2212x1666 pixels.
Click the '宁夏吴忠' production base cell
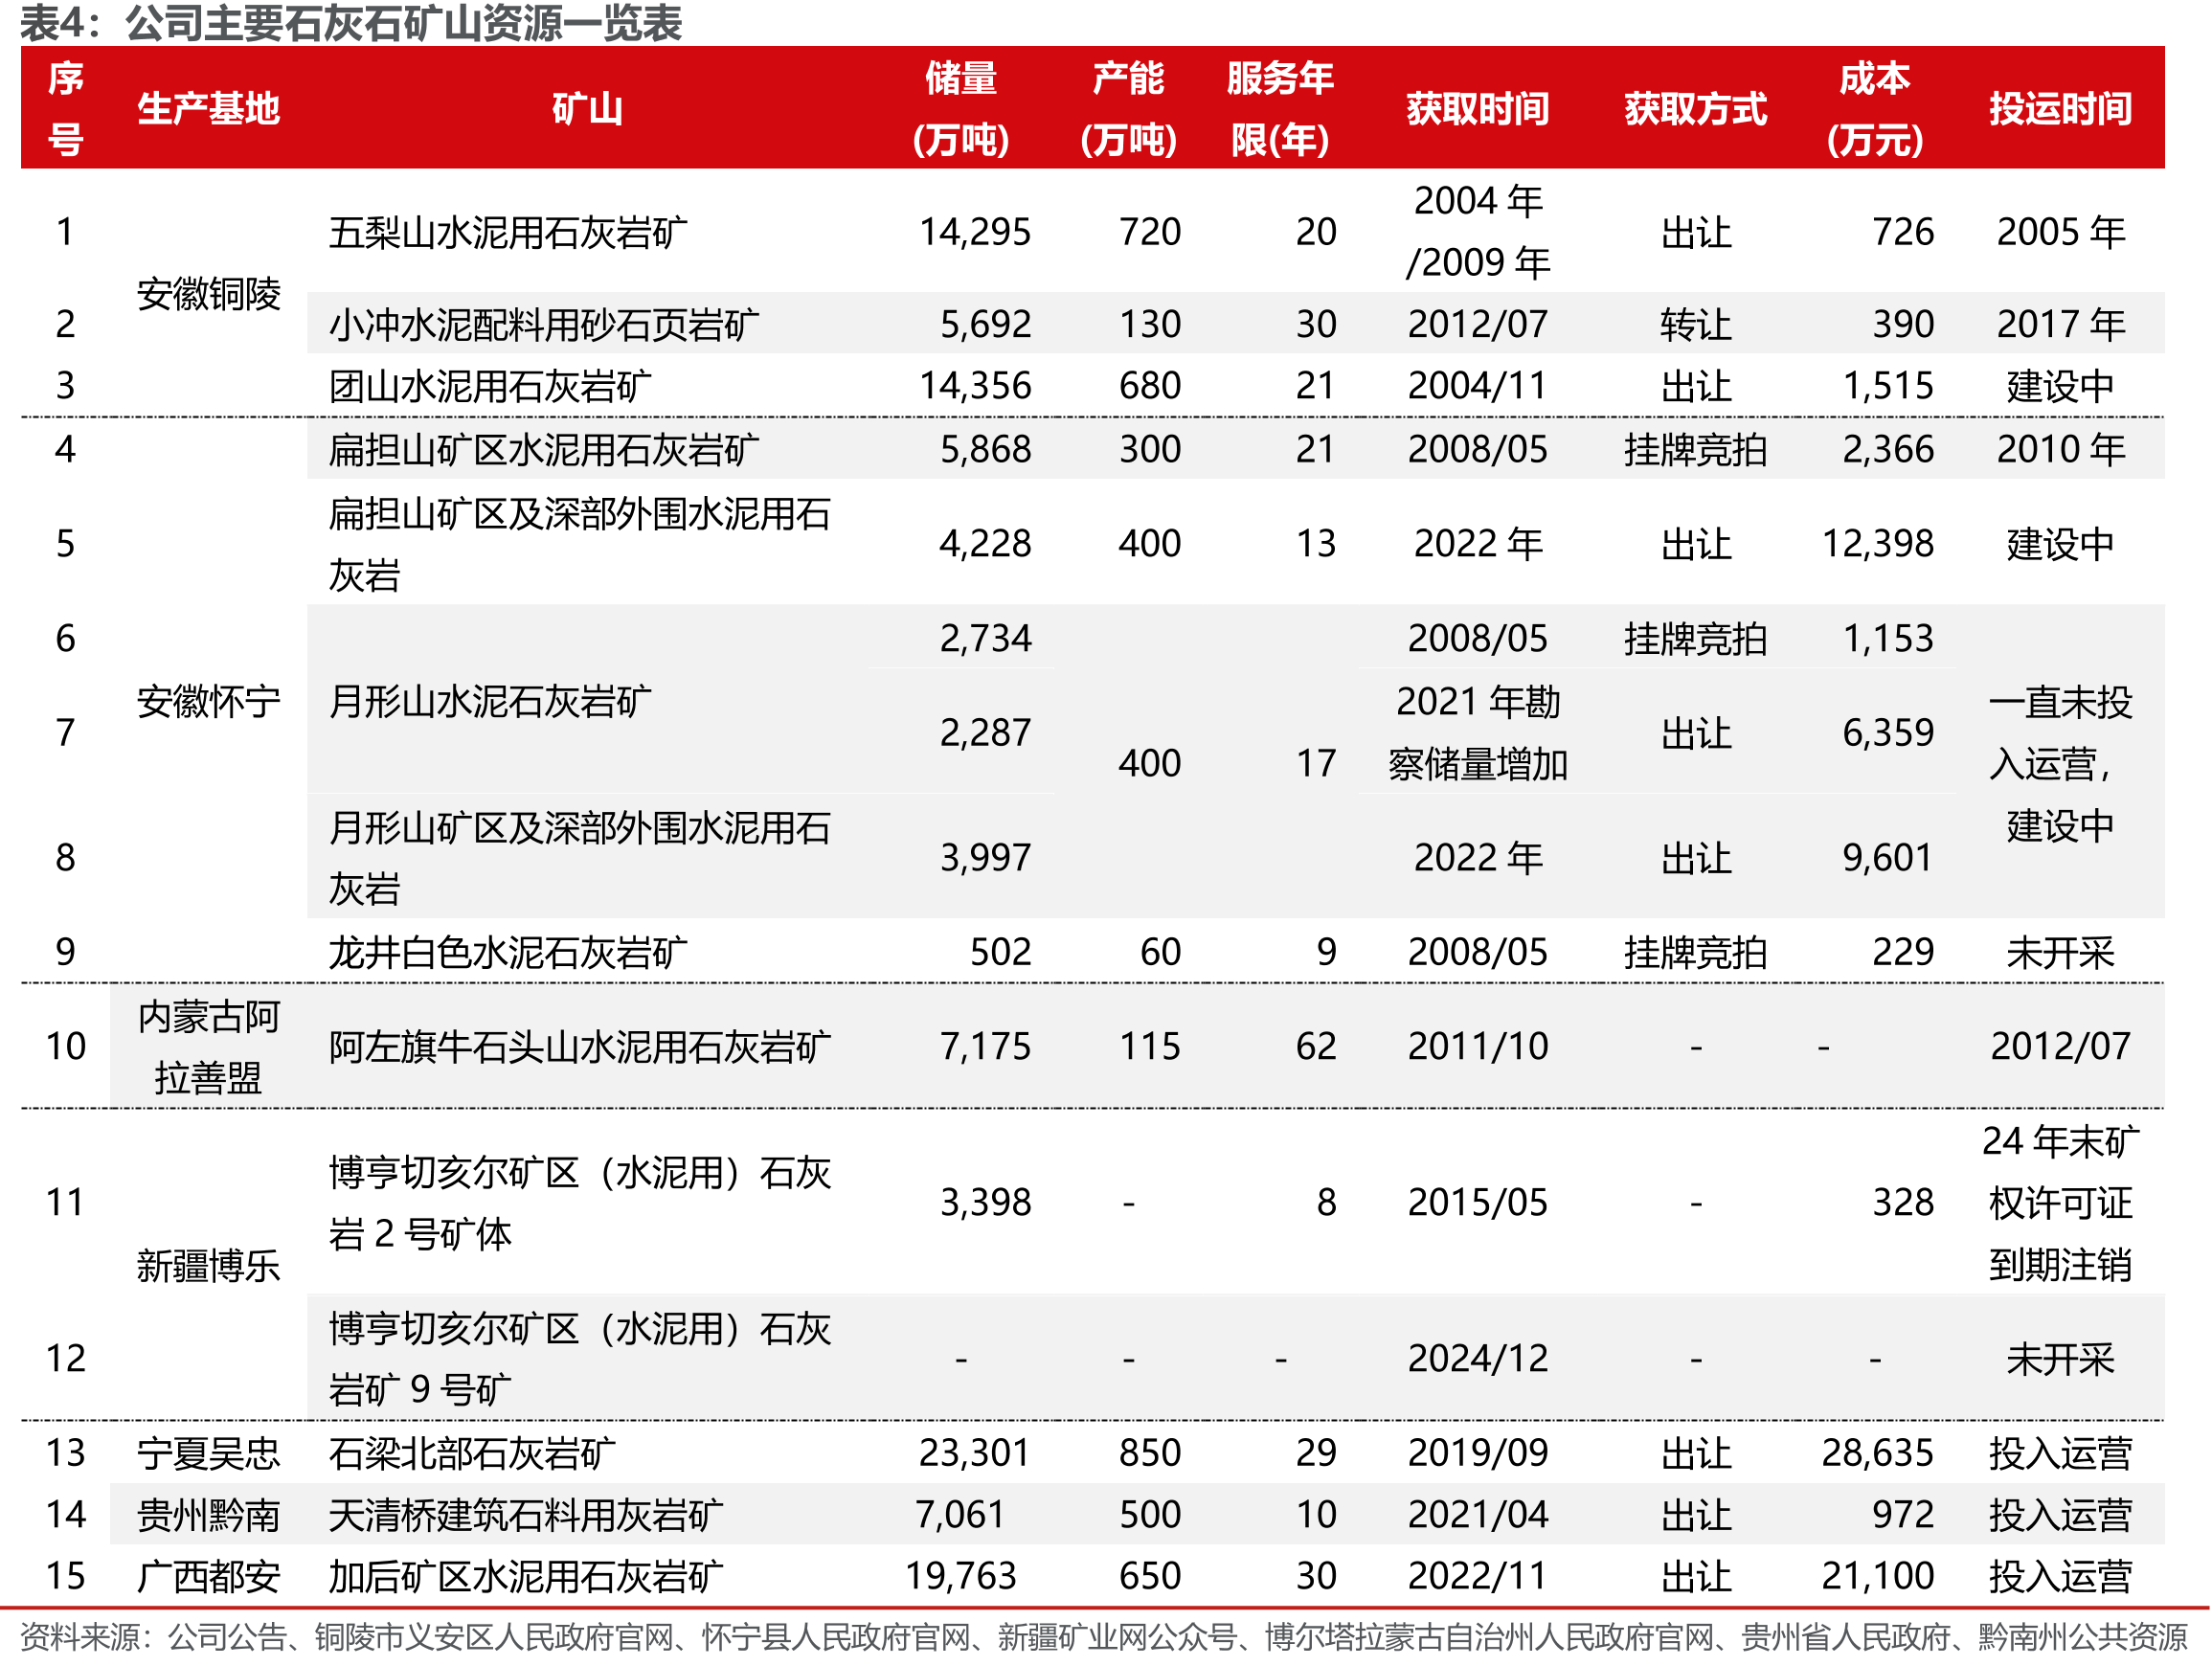208,1453
